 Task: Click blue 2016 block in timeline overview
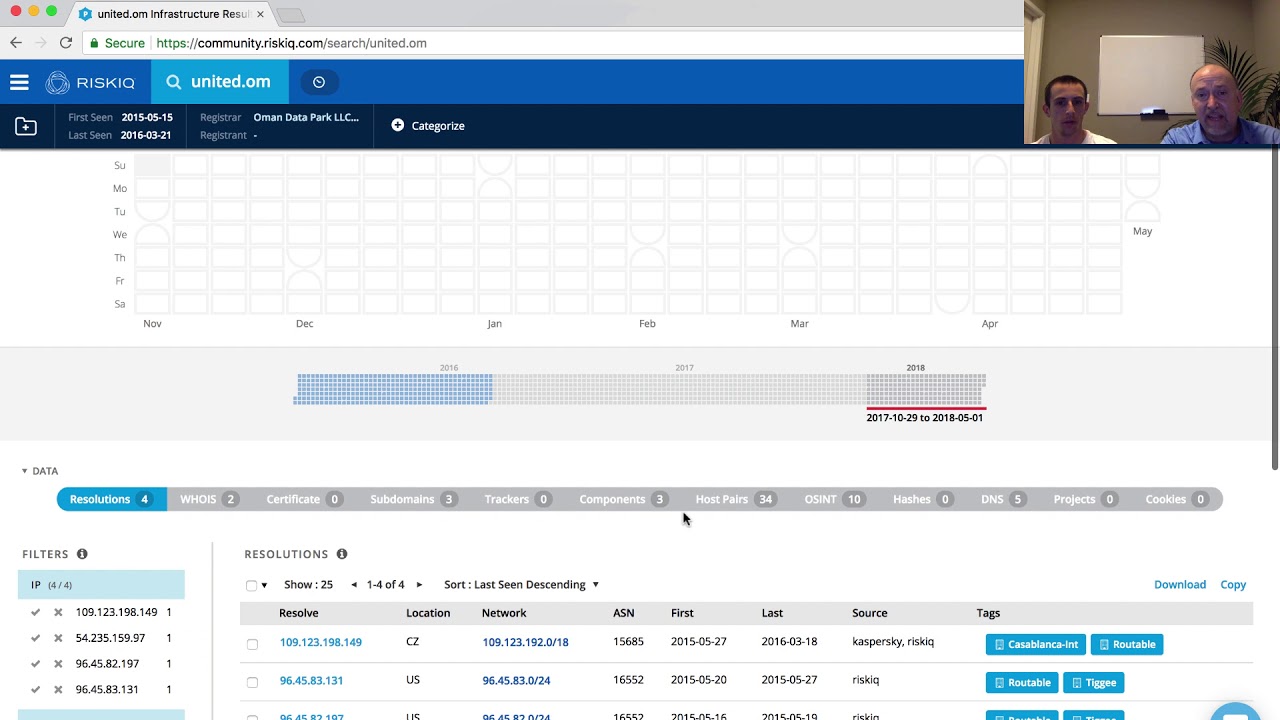393,389
